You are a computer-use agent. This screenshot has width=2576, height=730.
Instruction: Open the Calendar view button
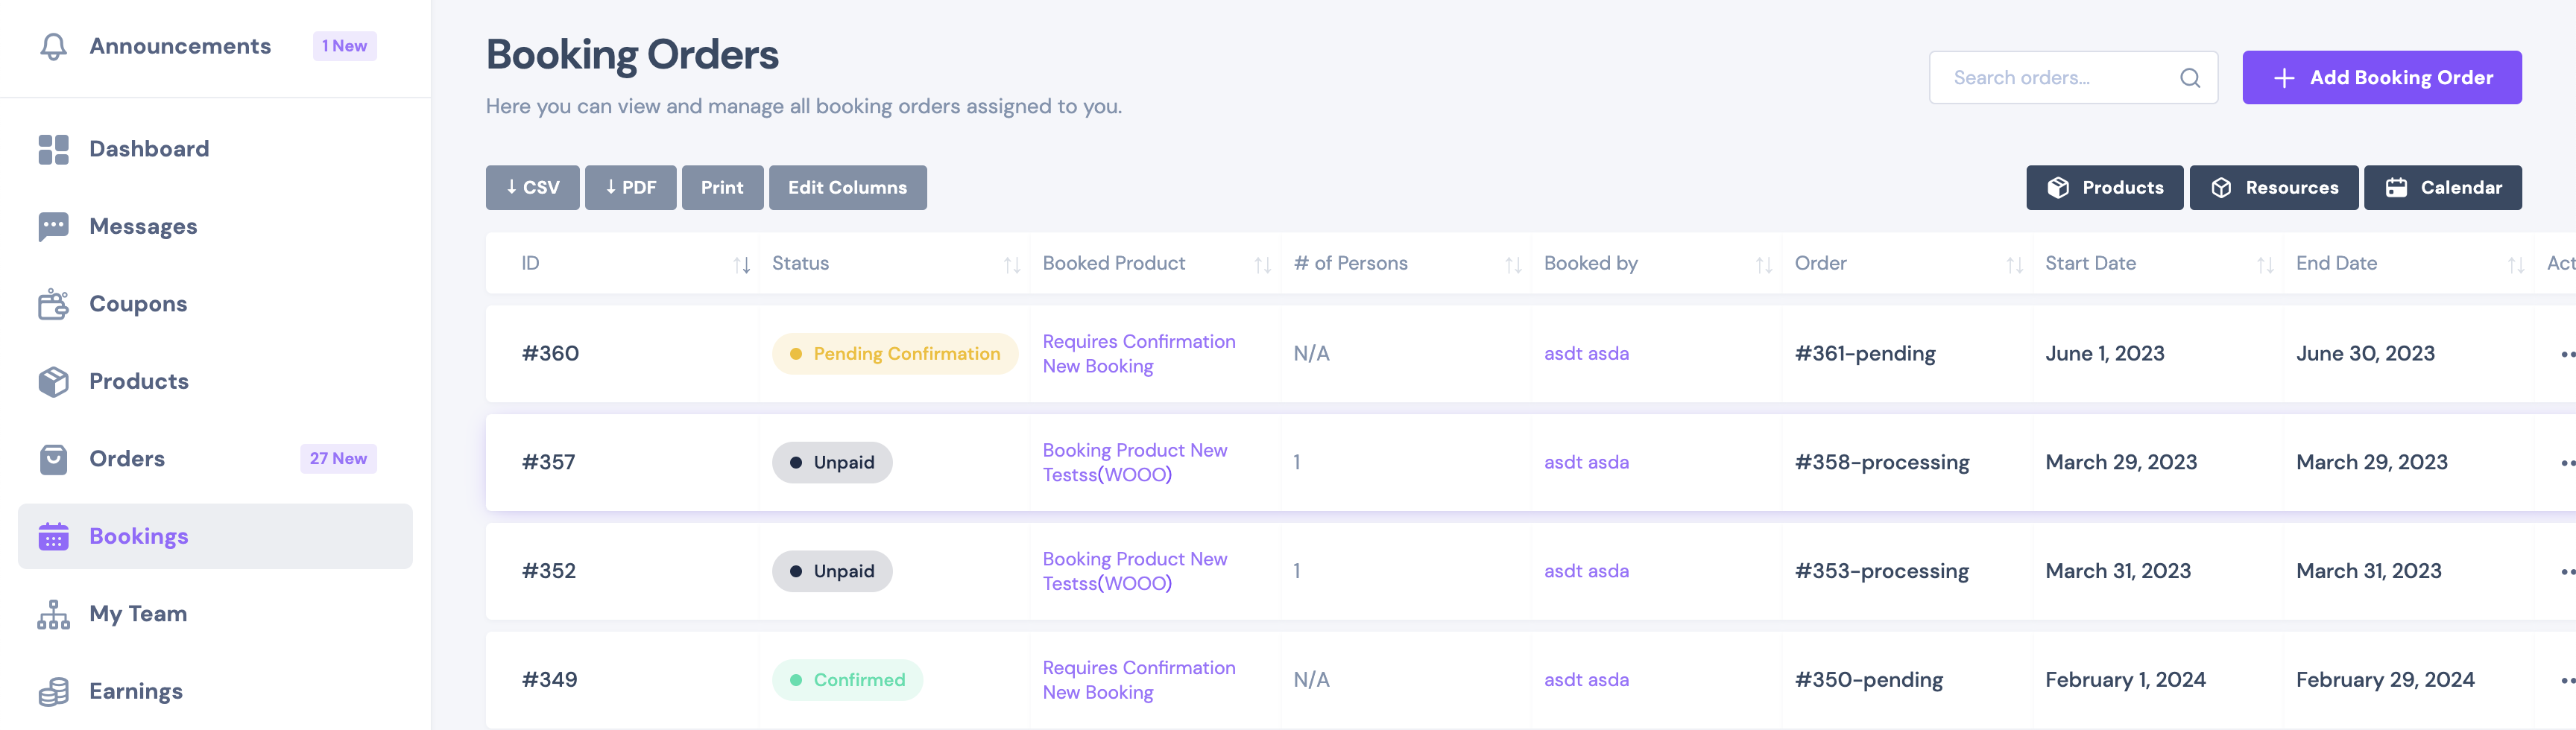pos(2442,188)
